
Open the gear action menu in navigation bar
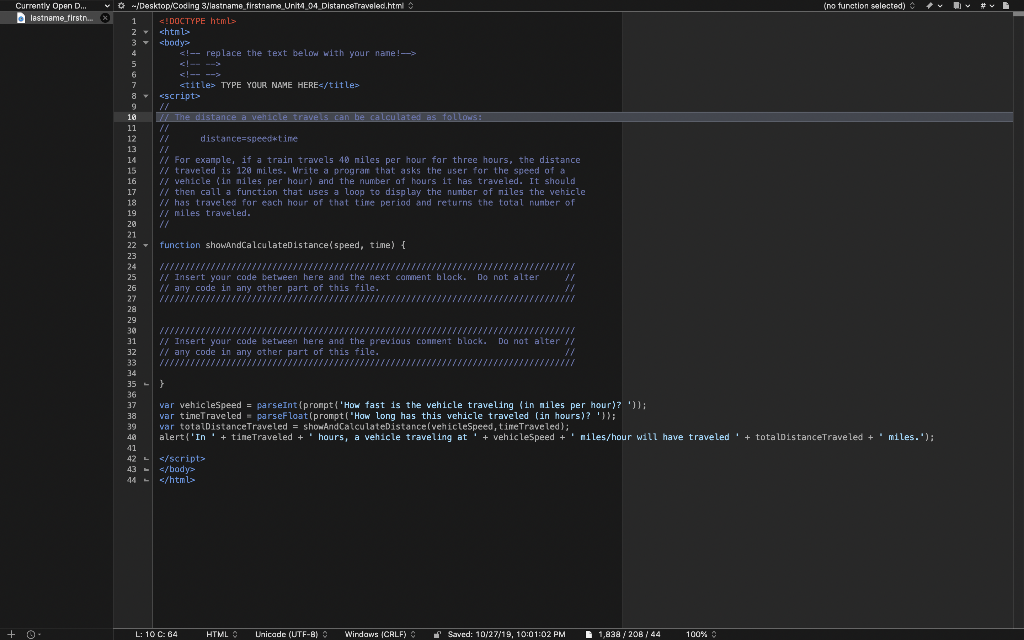[121, 5]
